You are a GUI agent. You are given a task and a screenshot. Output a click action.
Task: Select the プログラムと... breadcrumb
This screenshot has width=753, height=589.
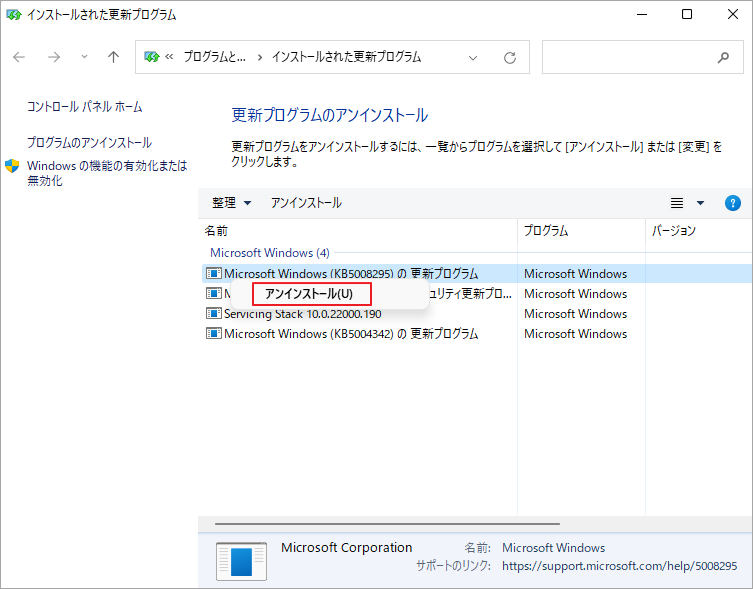214,57
